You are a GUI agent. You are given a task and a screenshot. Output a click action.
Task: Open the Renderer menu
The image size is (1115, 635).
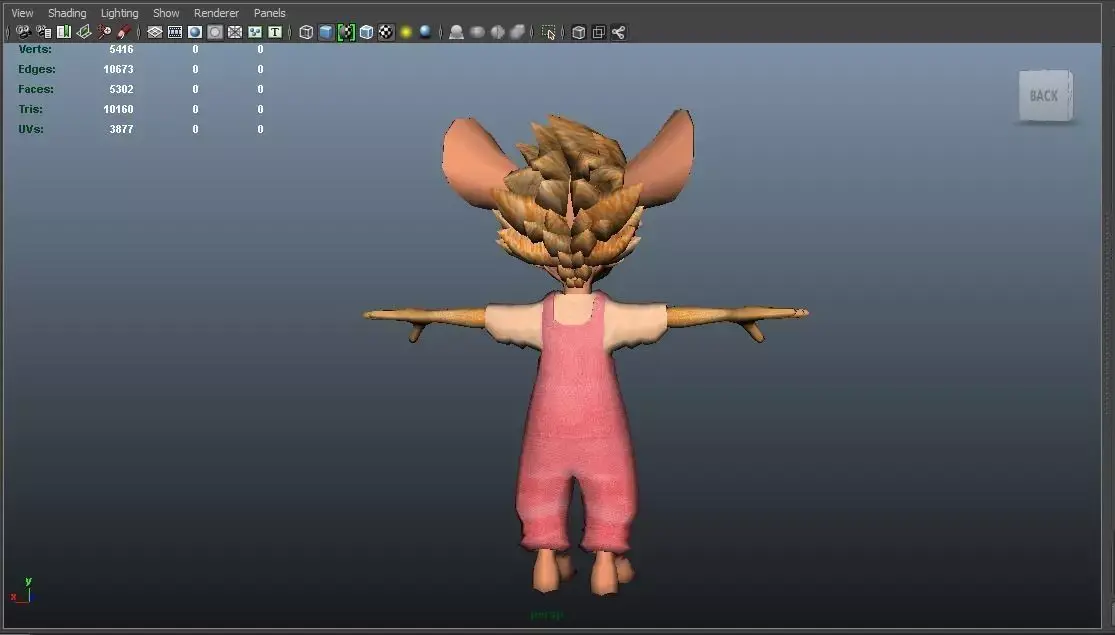(216, 12)
